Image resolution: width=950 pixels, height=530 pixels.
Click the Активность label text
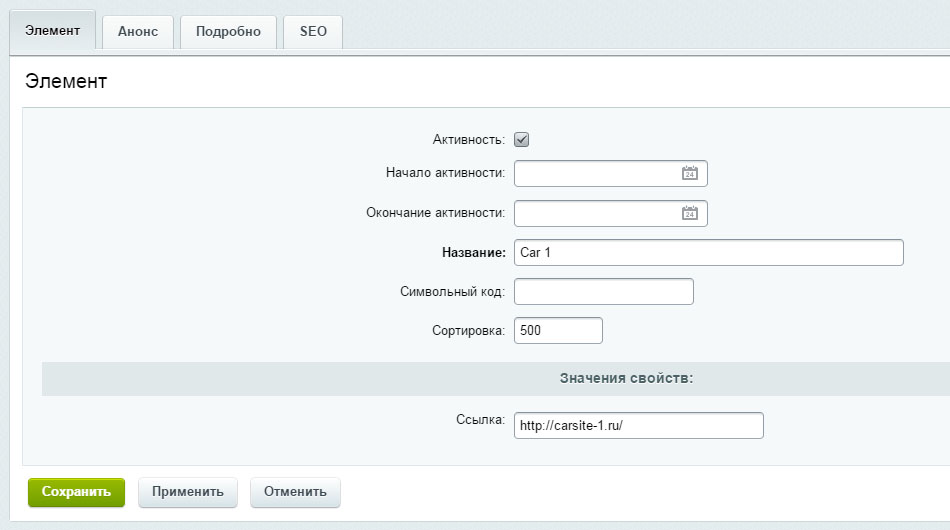coord(468,140)
